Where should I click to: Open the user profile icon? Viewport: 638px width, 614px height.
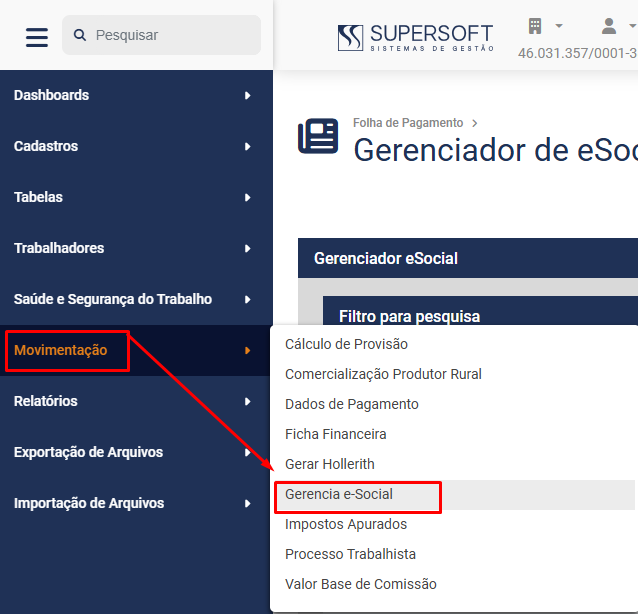(x=609, y=26)
